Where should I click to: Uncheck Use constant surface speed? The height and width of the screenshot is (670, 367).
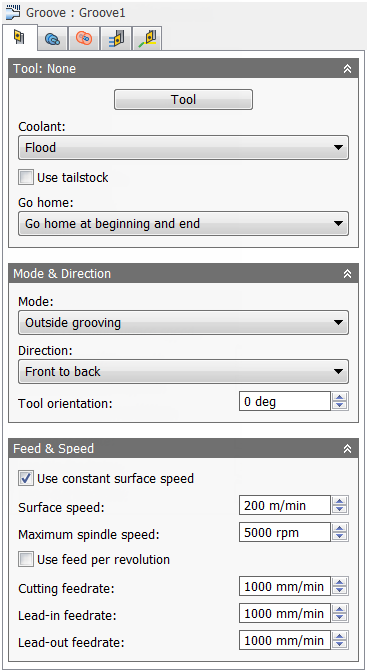coord(26,478)
